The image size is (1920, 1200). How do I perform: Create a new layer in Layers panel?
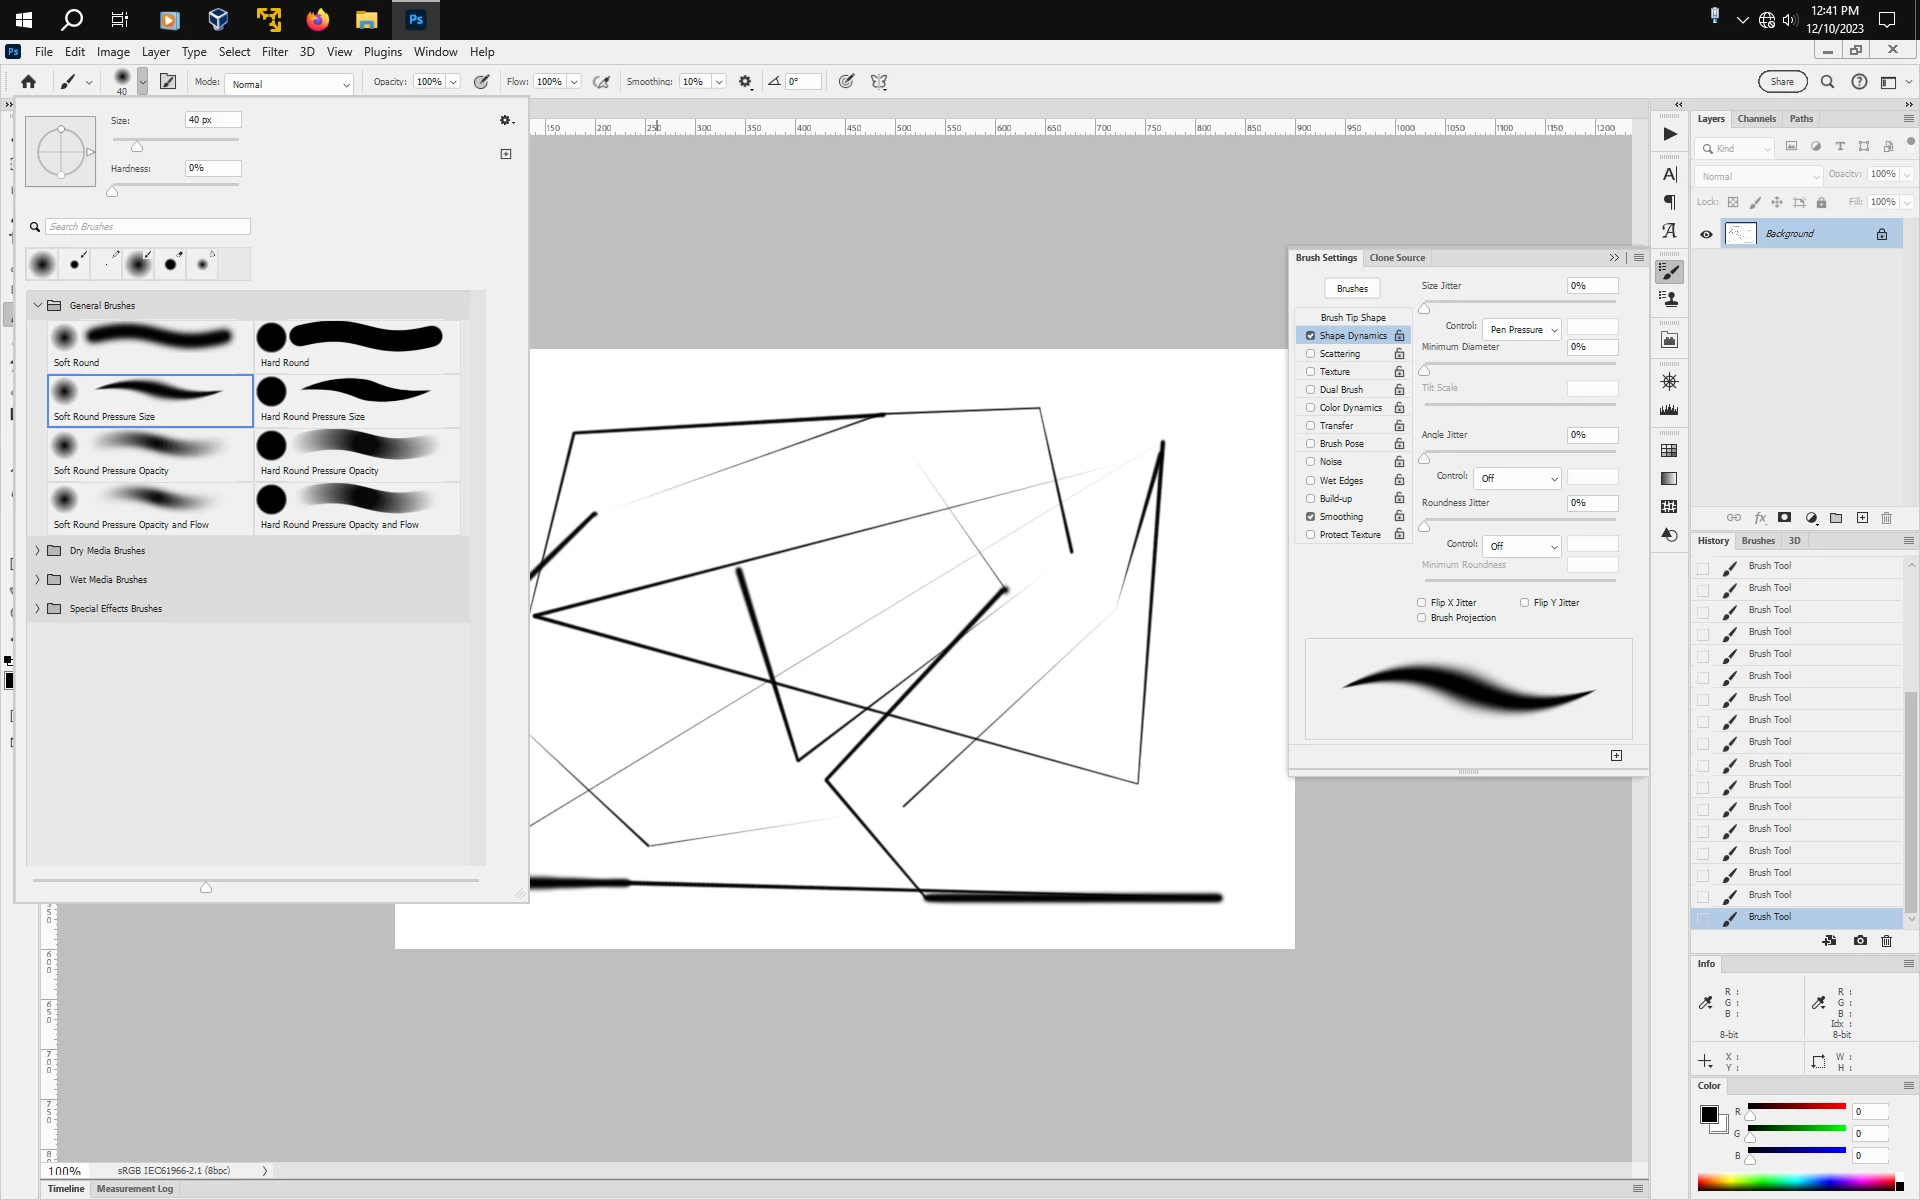click(x=1862, y=518)
